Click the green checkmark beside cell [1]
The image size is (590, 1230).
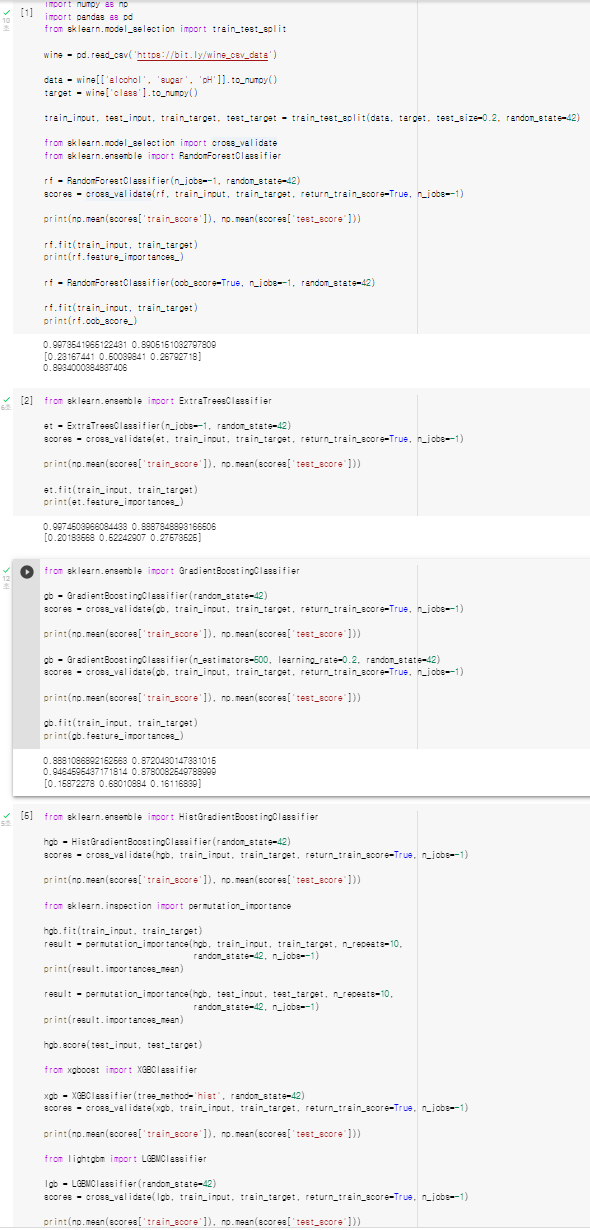pos(7,11)
